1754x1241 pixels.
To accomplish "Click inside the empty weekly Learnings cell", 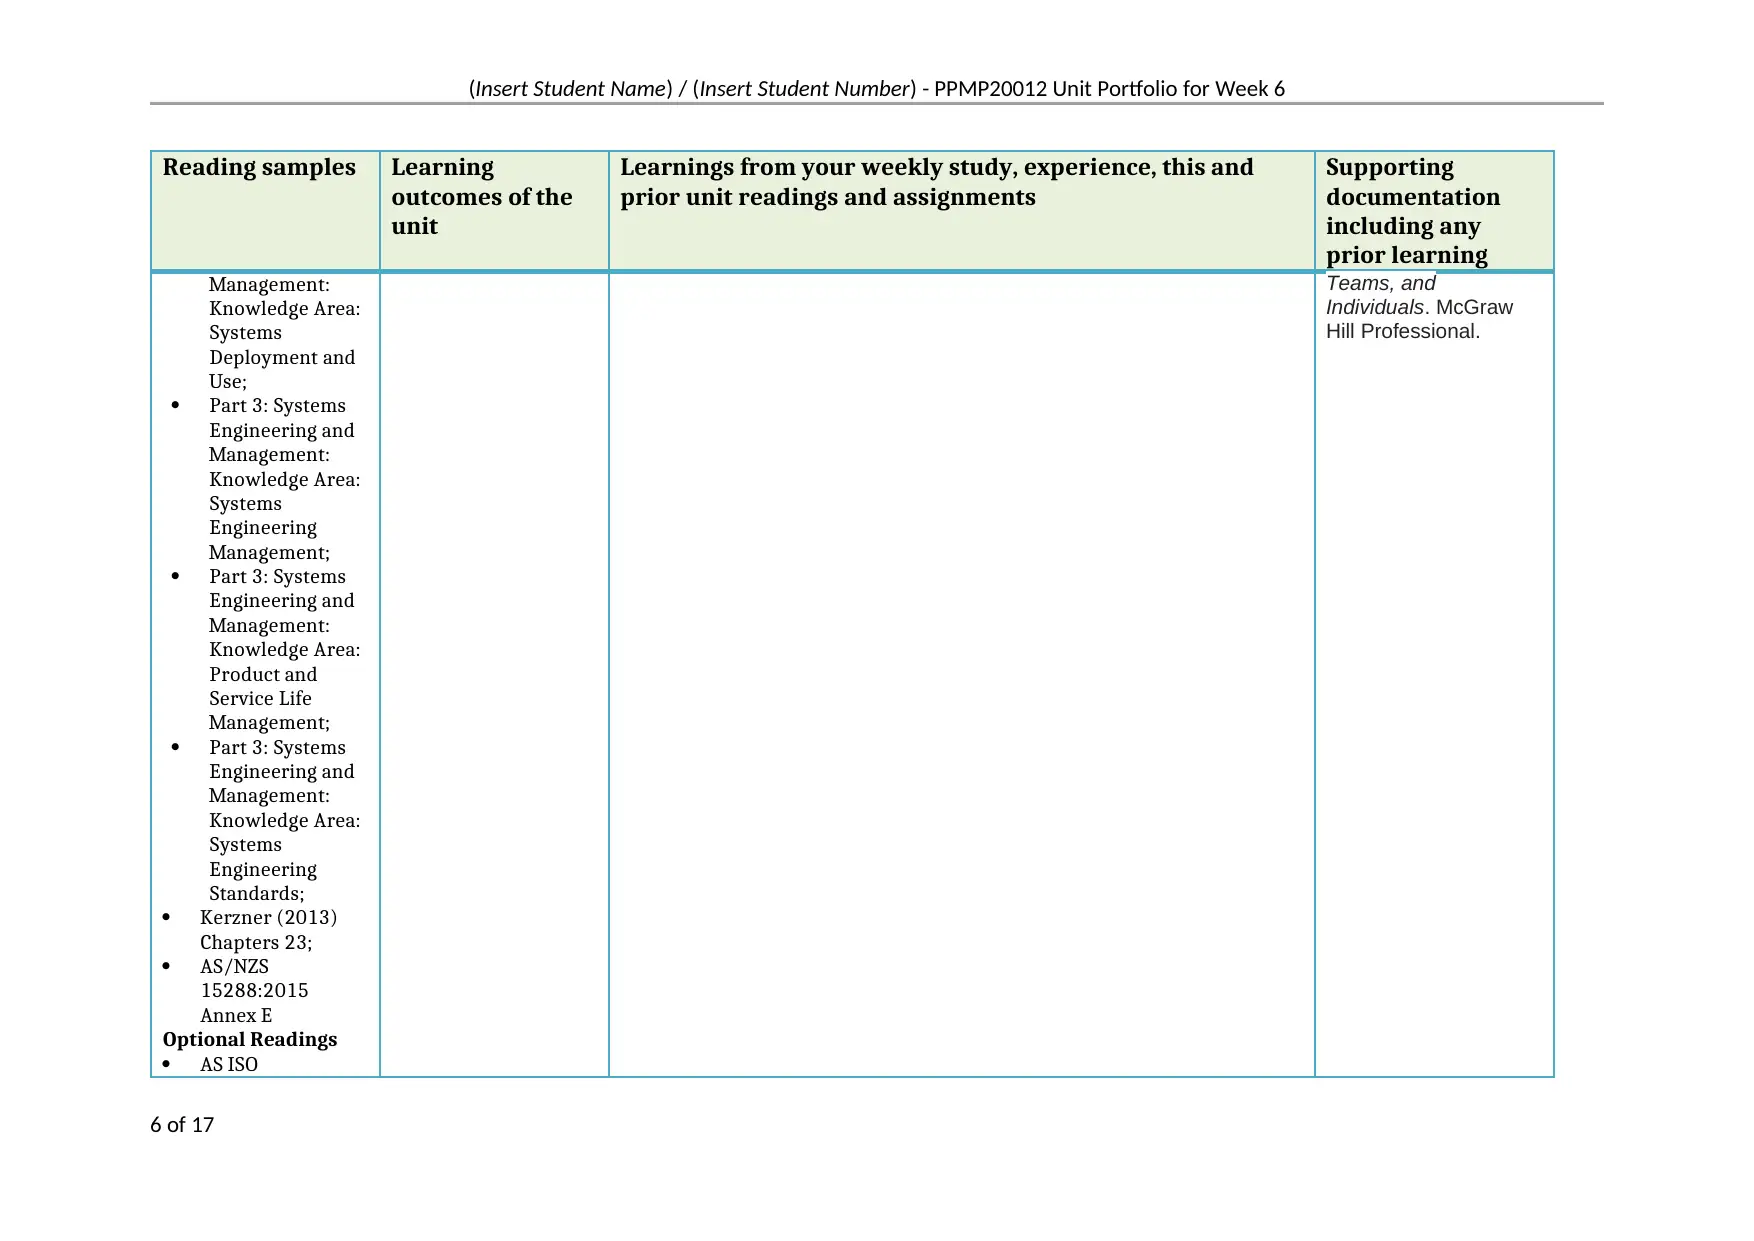I will click(x=961, y=674).
